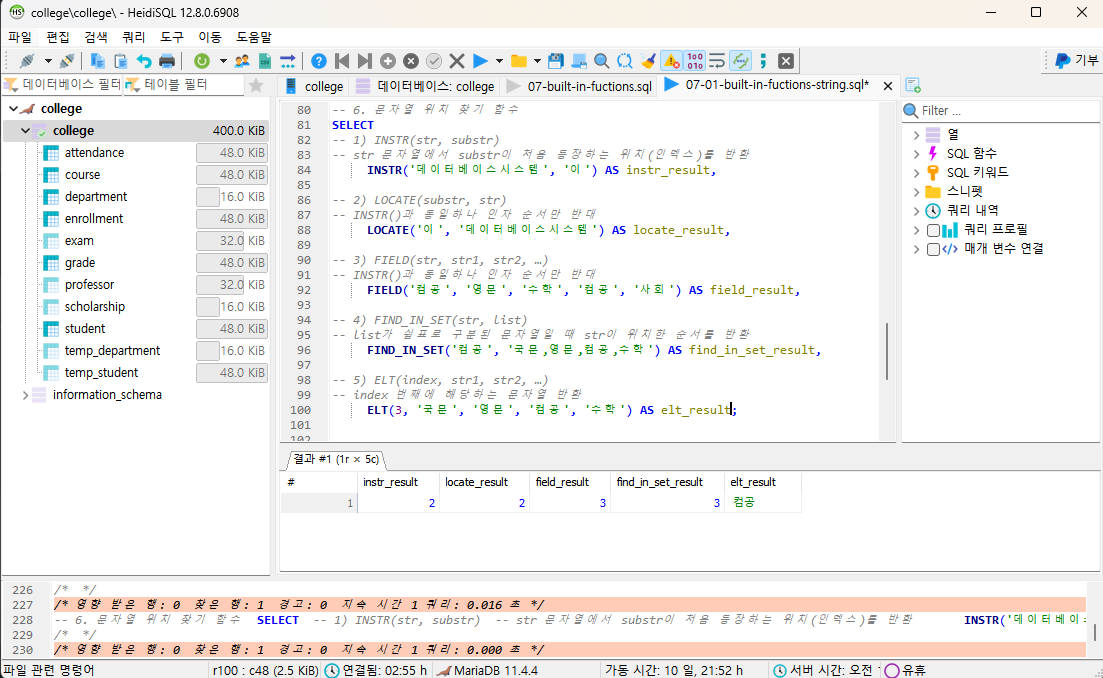The width and height of the screenshot is (1103, 678).
Task: Click the connect session plug icon
Action: [x=27, y=61]
